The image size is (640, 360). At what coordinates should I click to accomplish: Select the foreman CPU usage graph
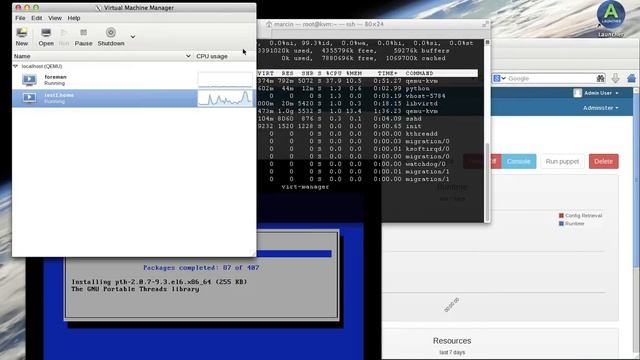pyautogui.click(x=225, y=80)
